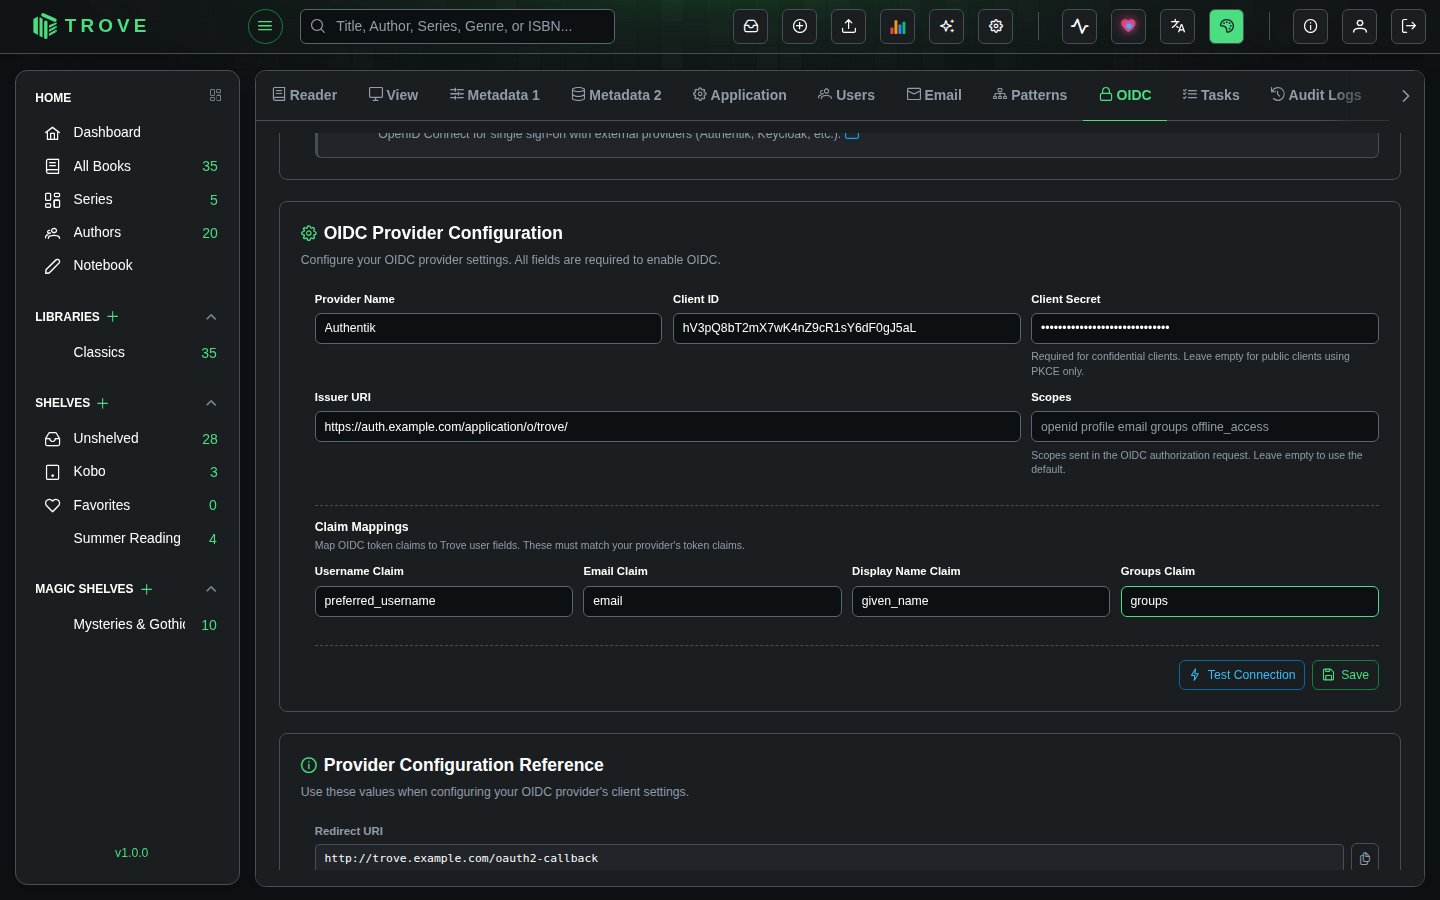
Task: Click the sidebar layout icon beside HOME
Action: [215, 95]
